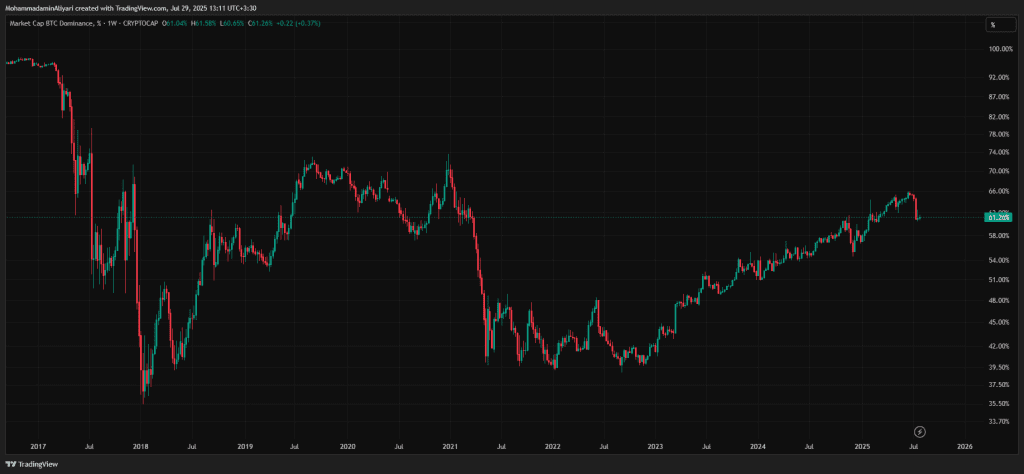Click the 2017 label on time axis
Image resolution: width=1024 pixels, height=474 pixels.
[x=38, y=447]
